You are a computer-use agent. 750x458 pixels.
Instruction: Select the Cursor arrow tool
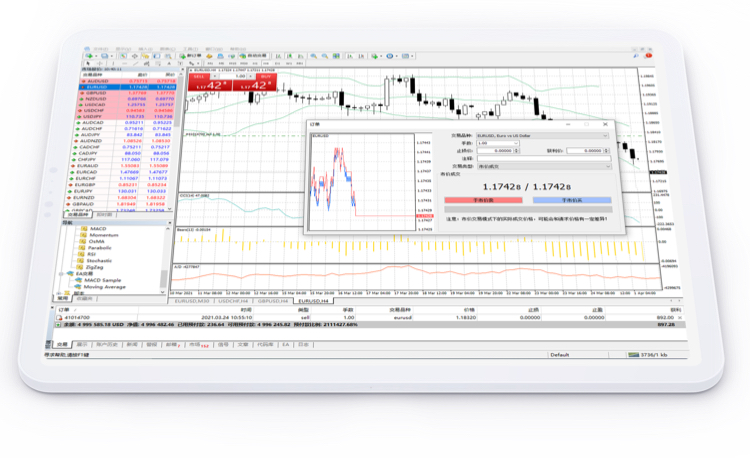[88, 64]
